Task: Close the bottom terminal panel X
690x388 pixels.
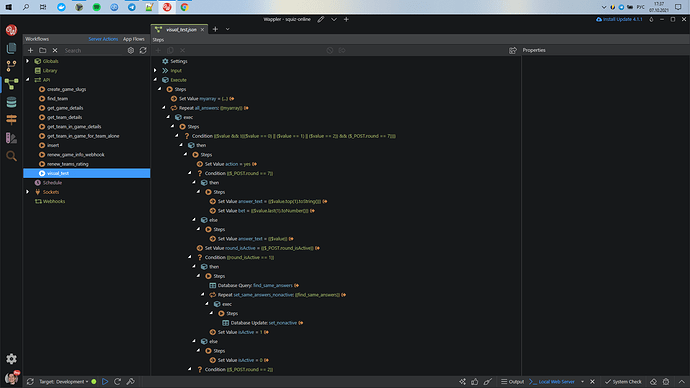Action: tap(592, 381)
